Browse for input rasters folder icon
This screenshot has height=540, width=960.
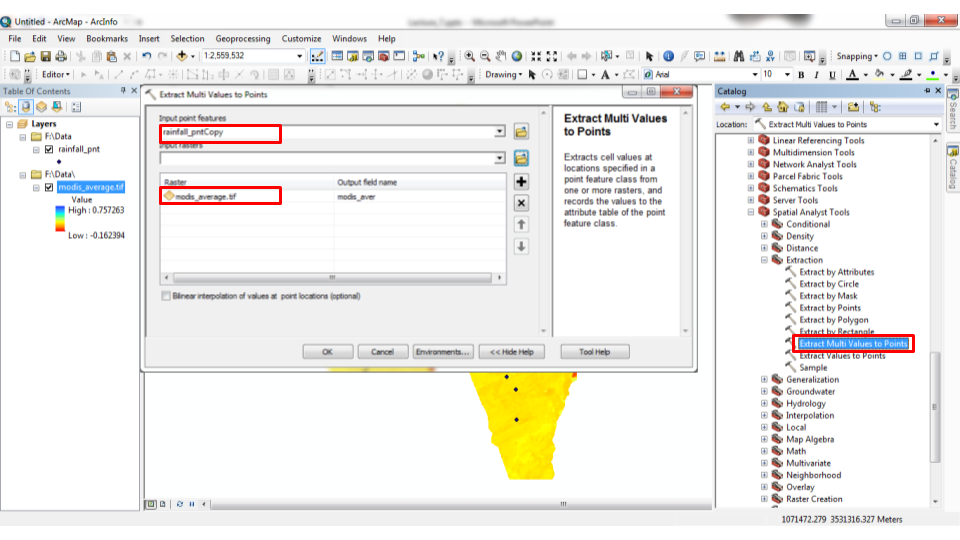521,159
